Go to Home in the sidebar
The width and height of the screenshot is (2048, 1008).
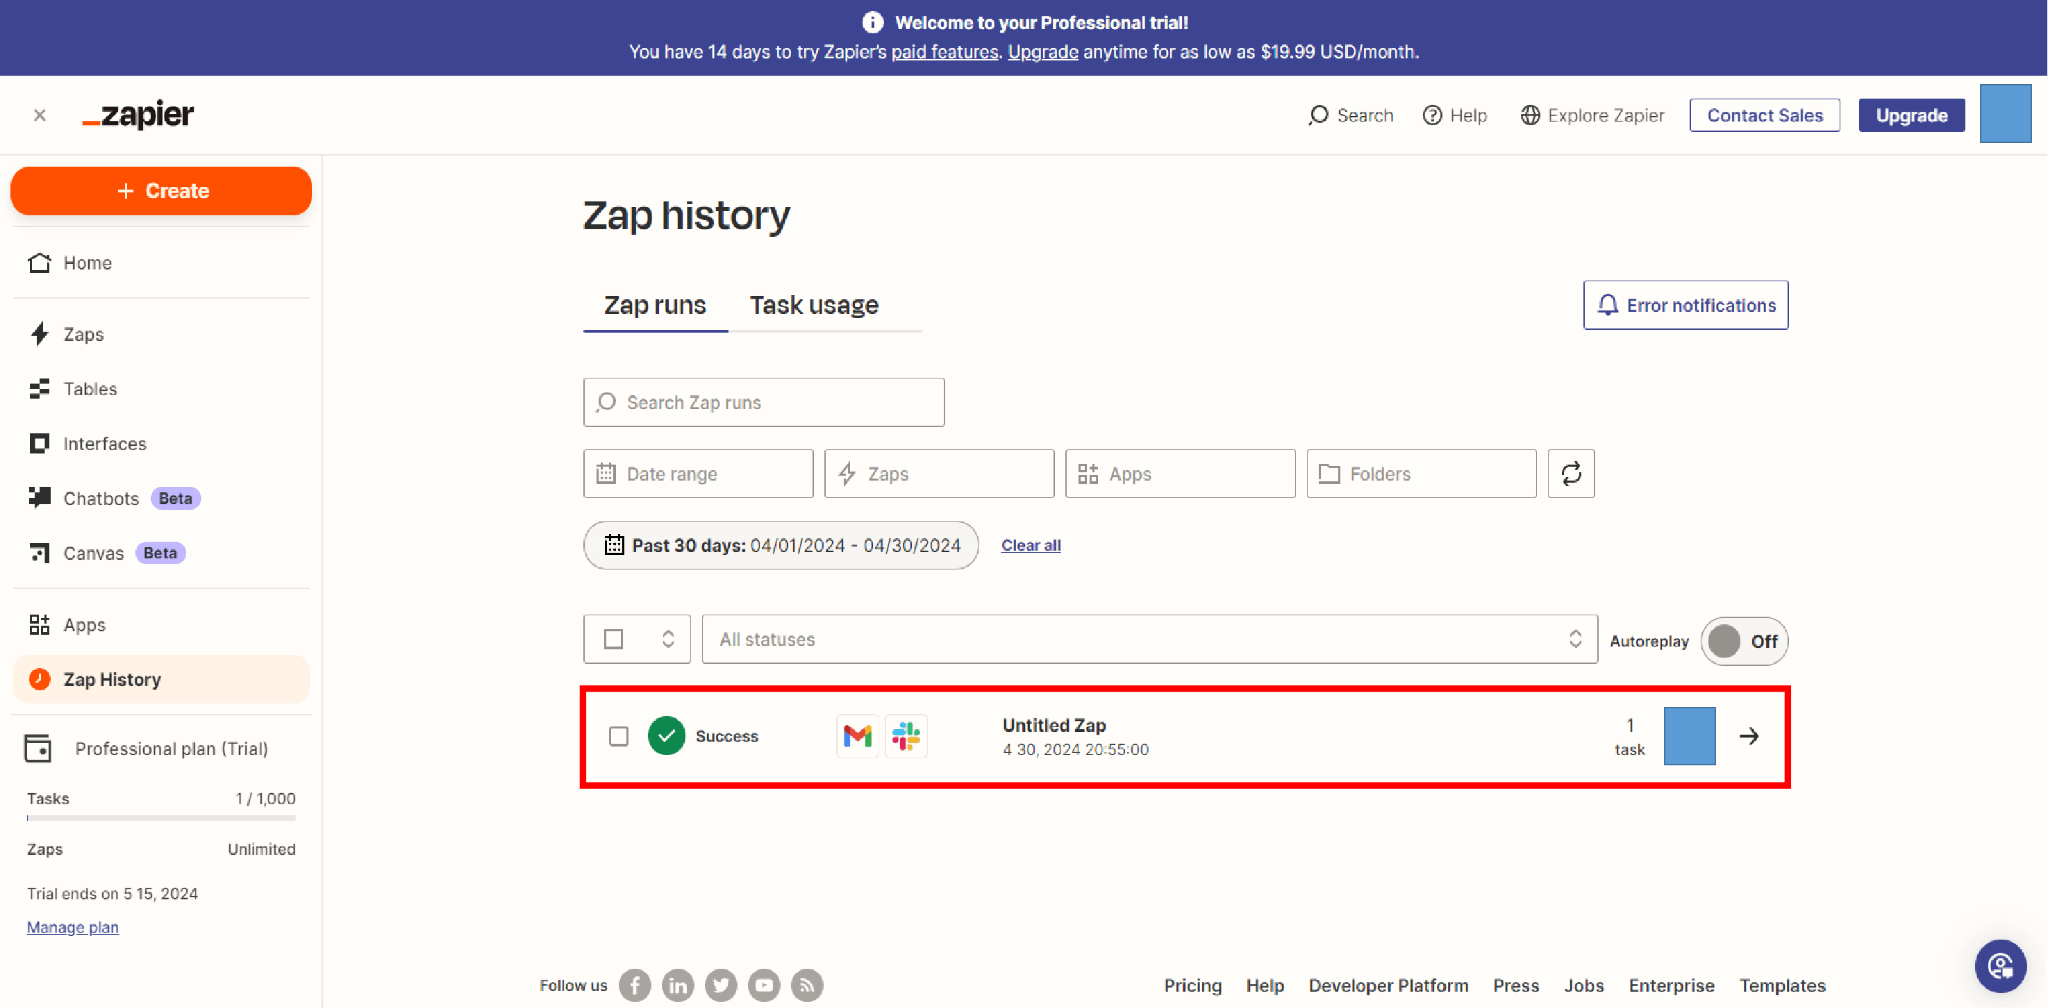(x=161, y=263)
